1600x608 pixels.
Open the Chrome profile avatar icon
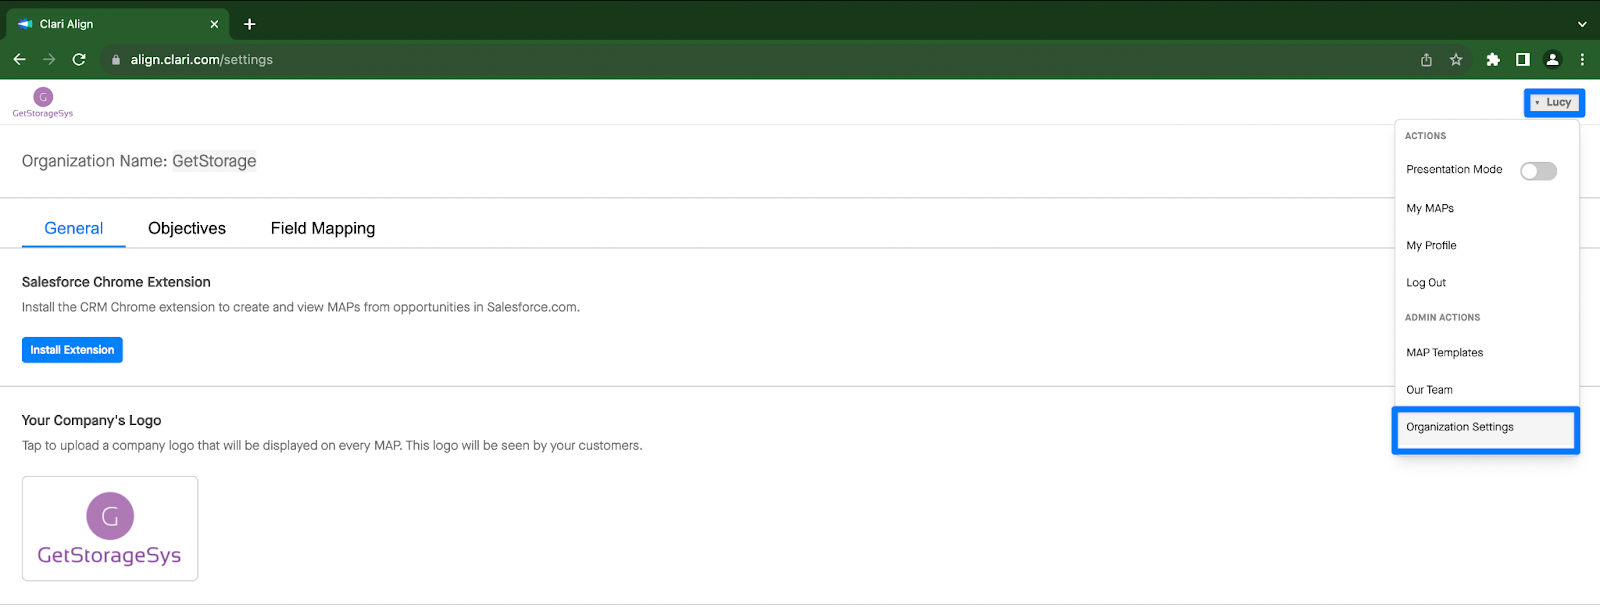click(1552, 60)
